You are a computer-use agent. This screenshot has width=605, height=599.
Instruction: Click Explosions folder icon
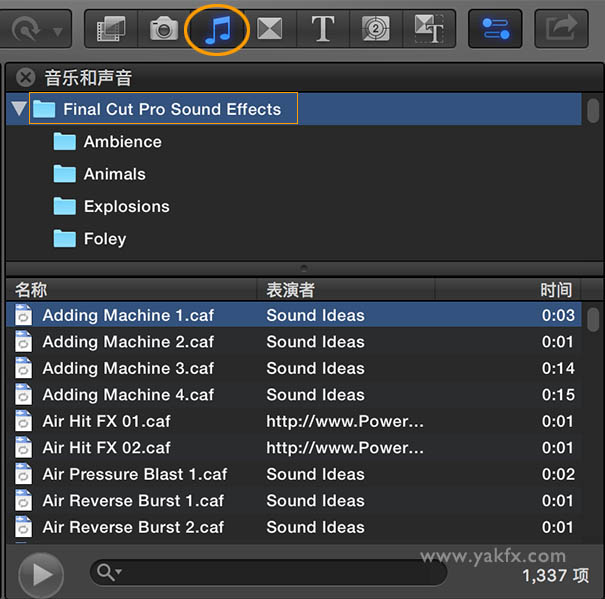click(64, 206)
